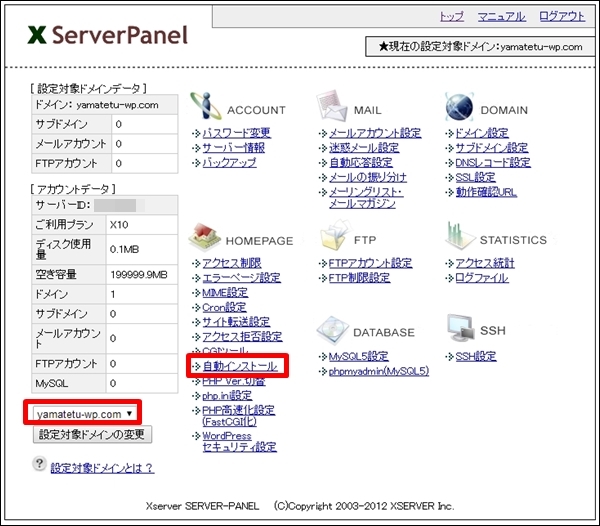The height and width of the screenshot is (526, 600).
Task: Open MIME設定 link
Action: tap(225, 293)
